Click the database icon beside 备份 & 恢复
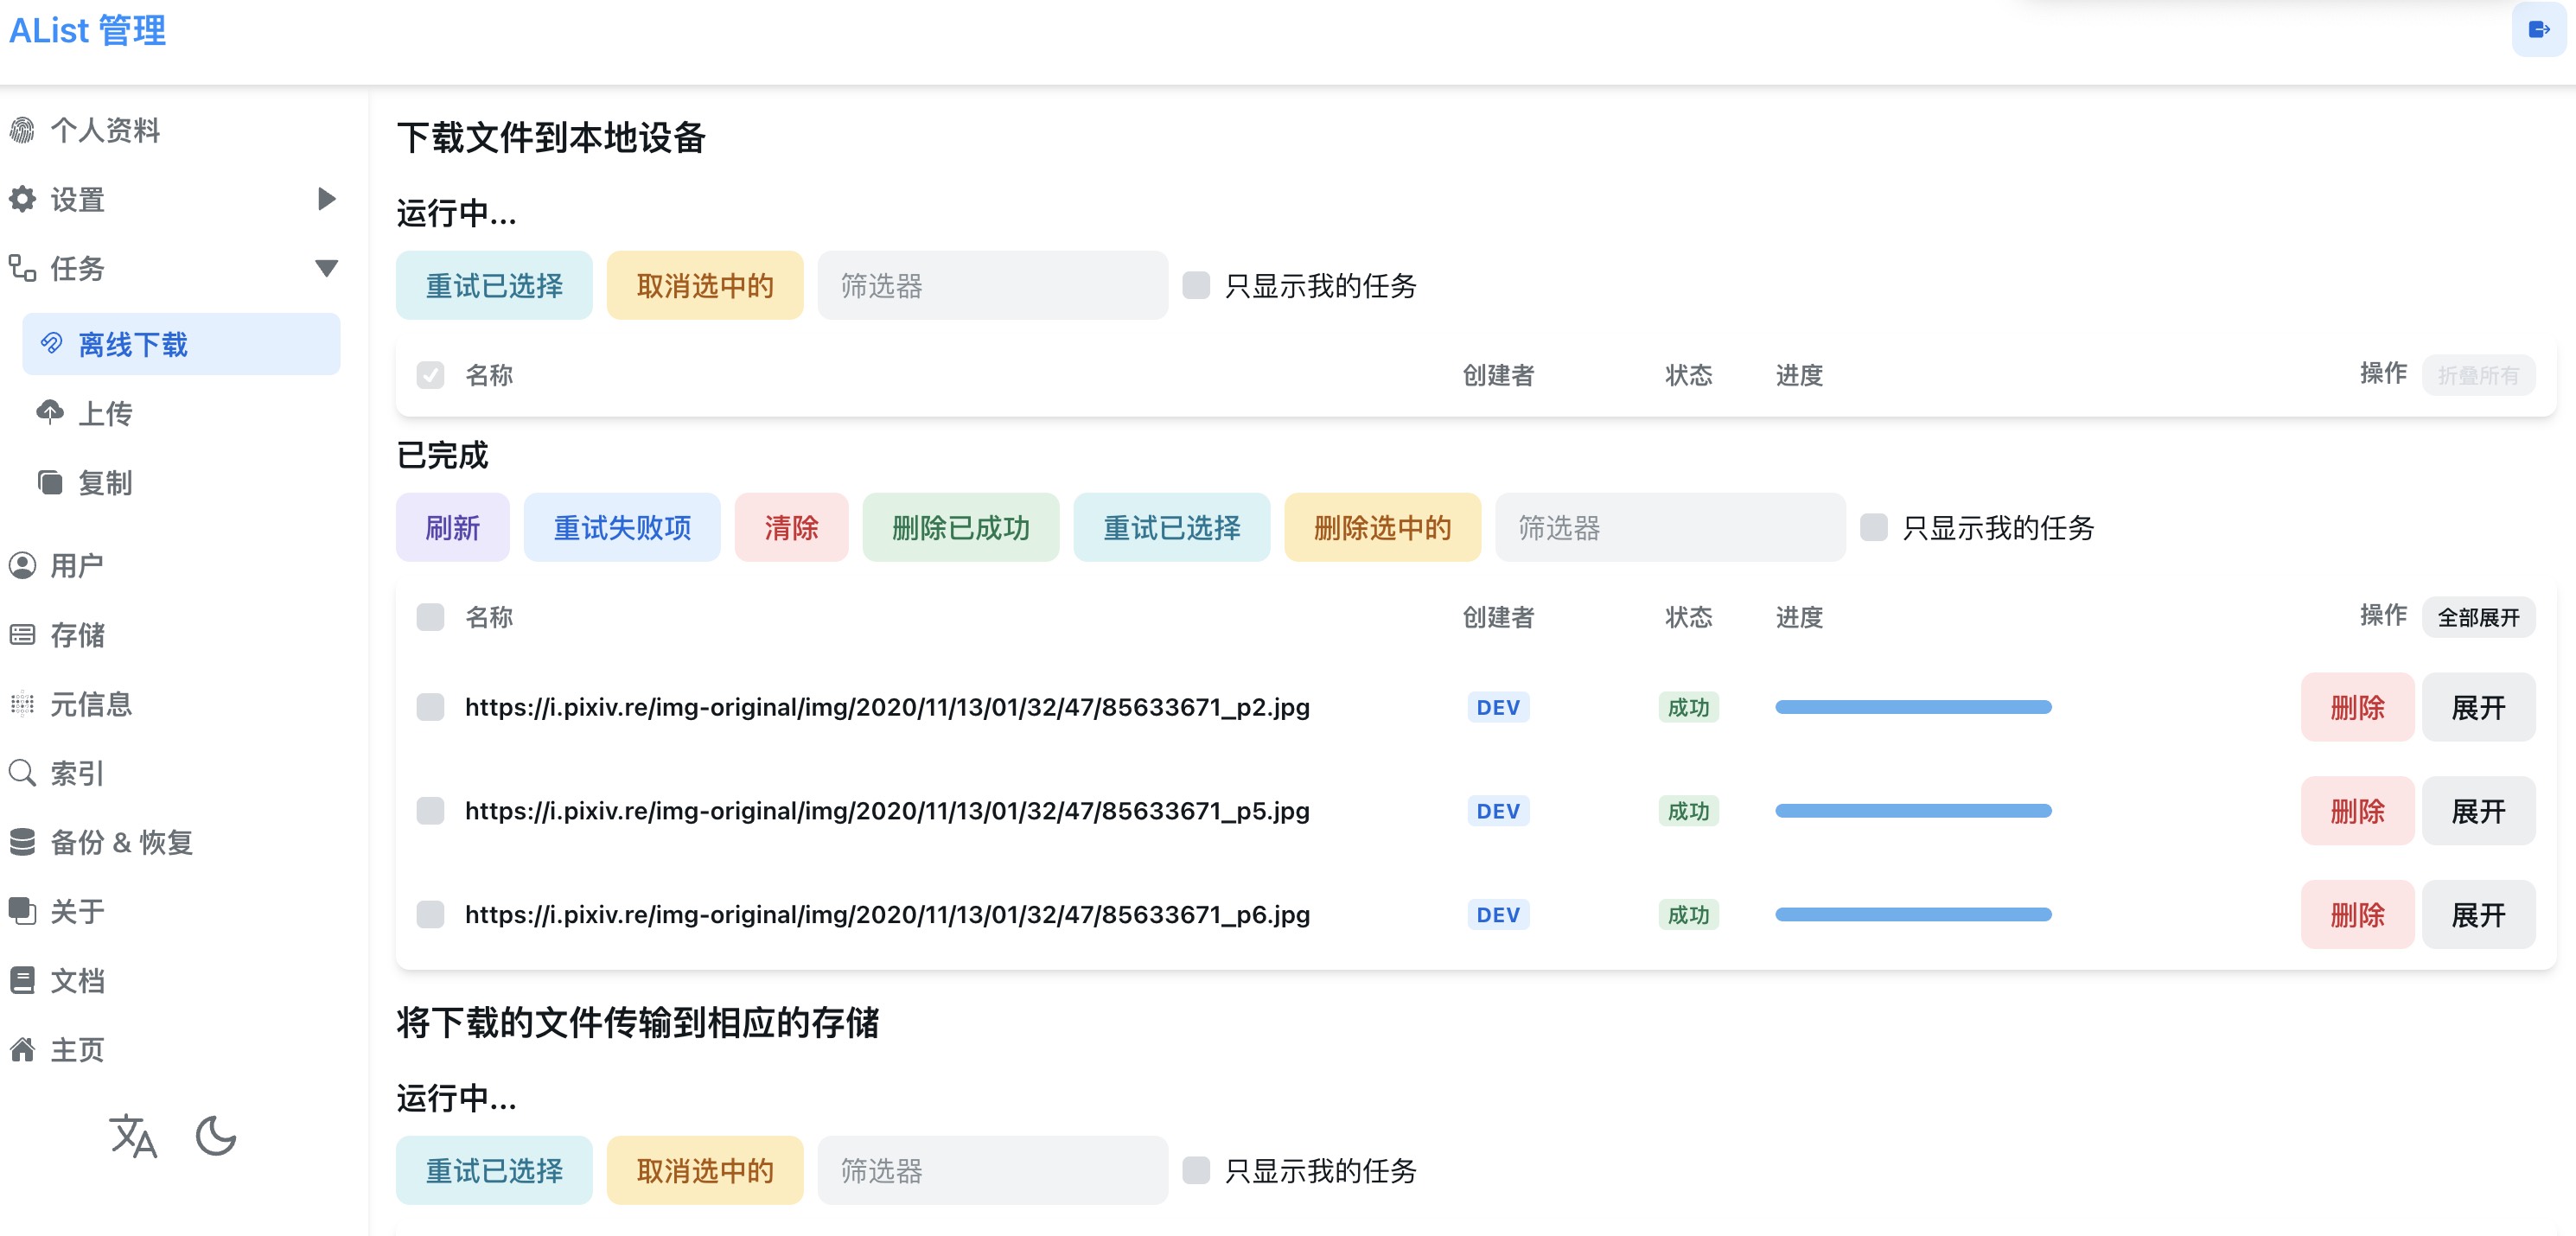Screen dimensions: 2576x1236 point(22,842)
